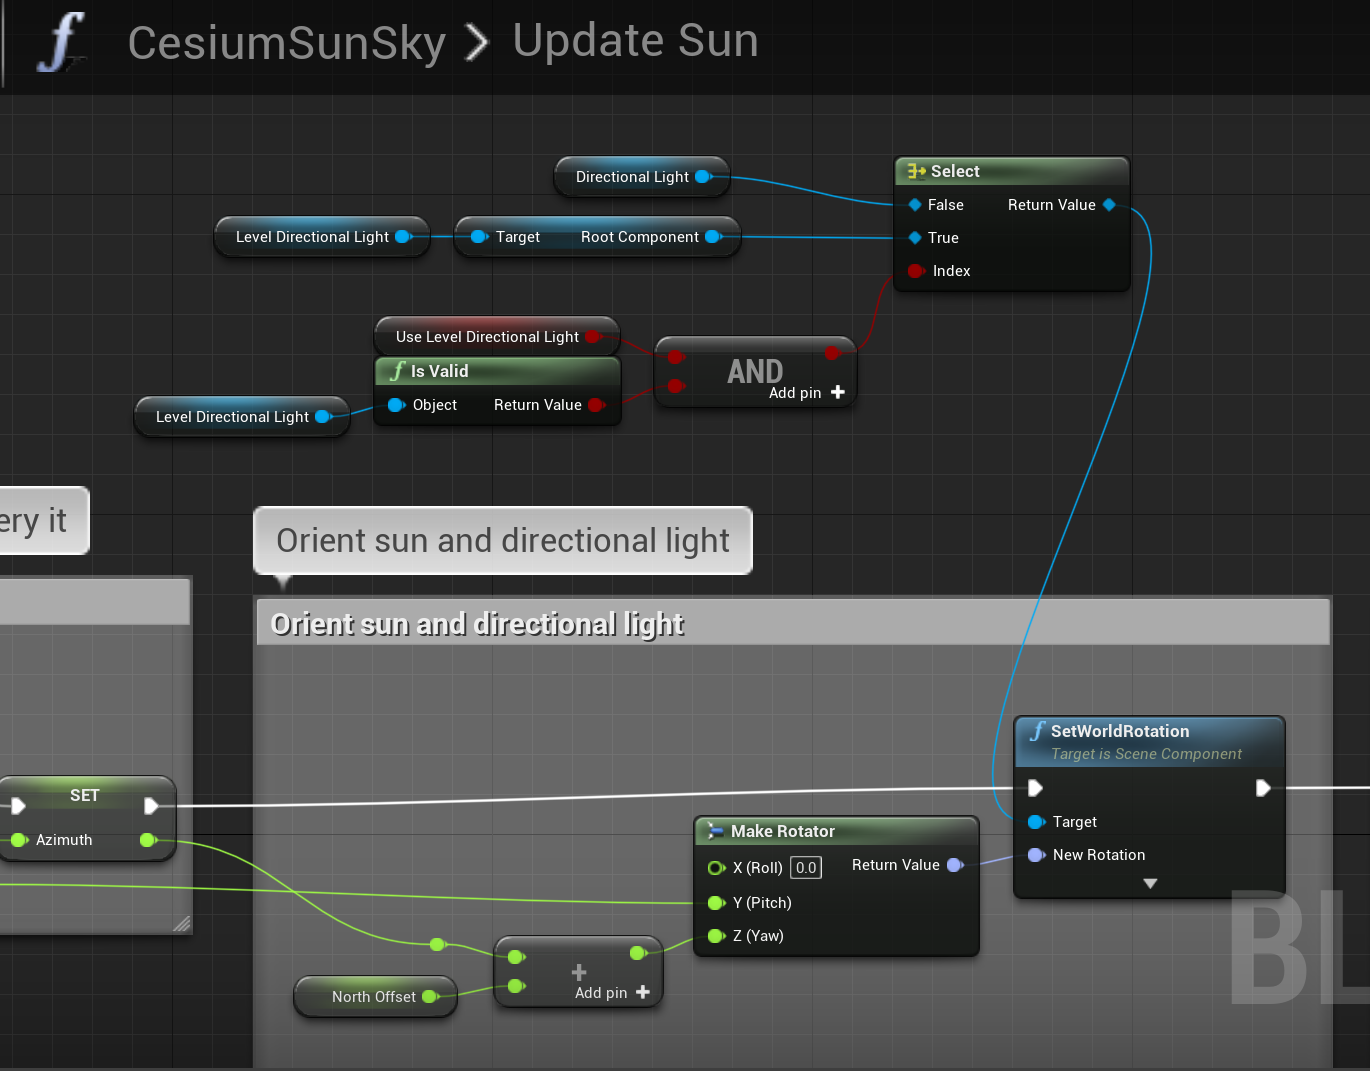The height and width of the screenshot is (1071, 1370).
Task: Expand SetWorldRotation advanced pins arrow
Action: (1150, 884)
